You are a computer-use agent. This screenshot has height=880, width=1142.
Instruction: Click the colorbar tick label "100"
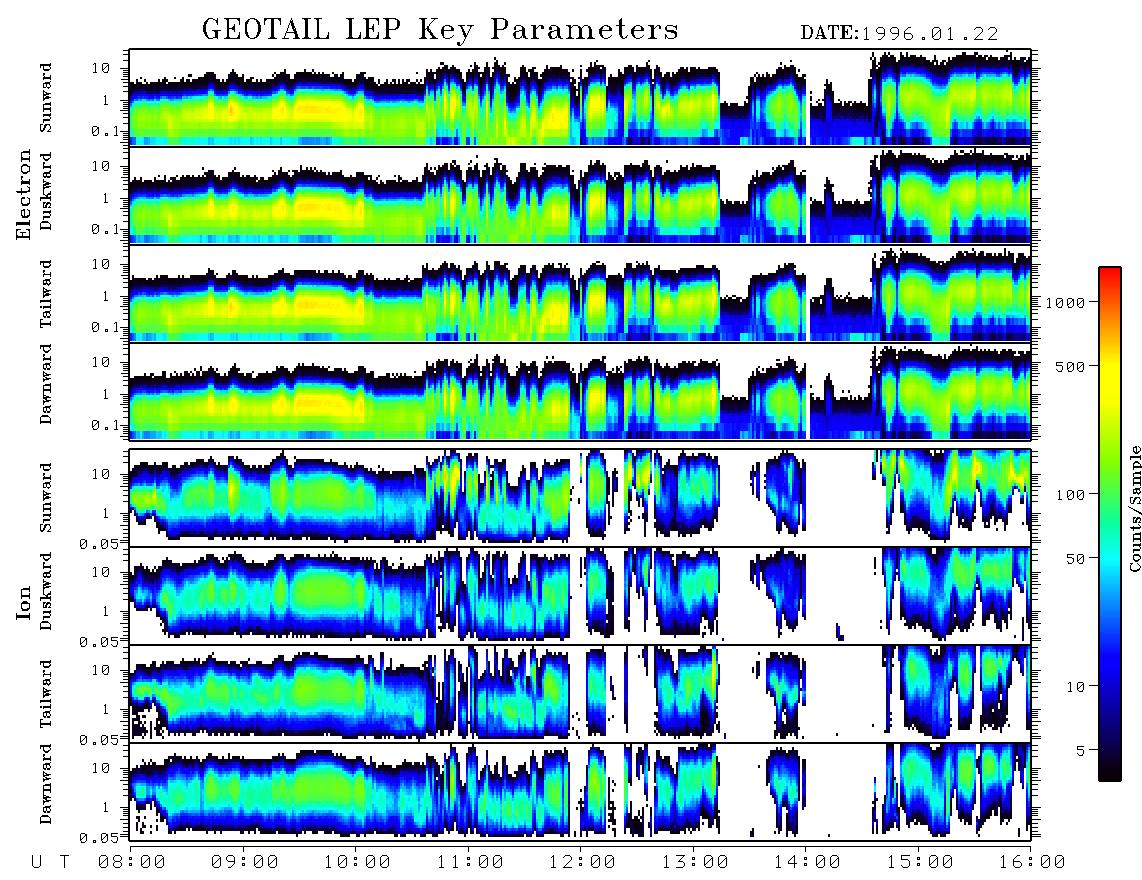1070,495
